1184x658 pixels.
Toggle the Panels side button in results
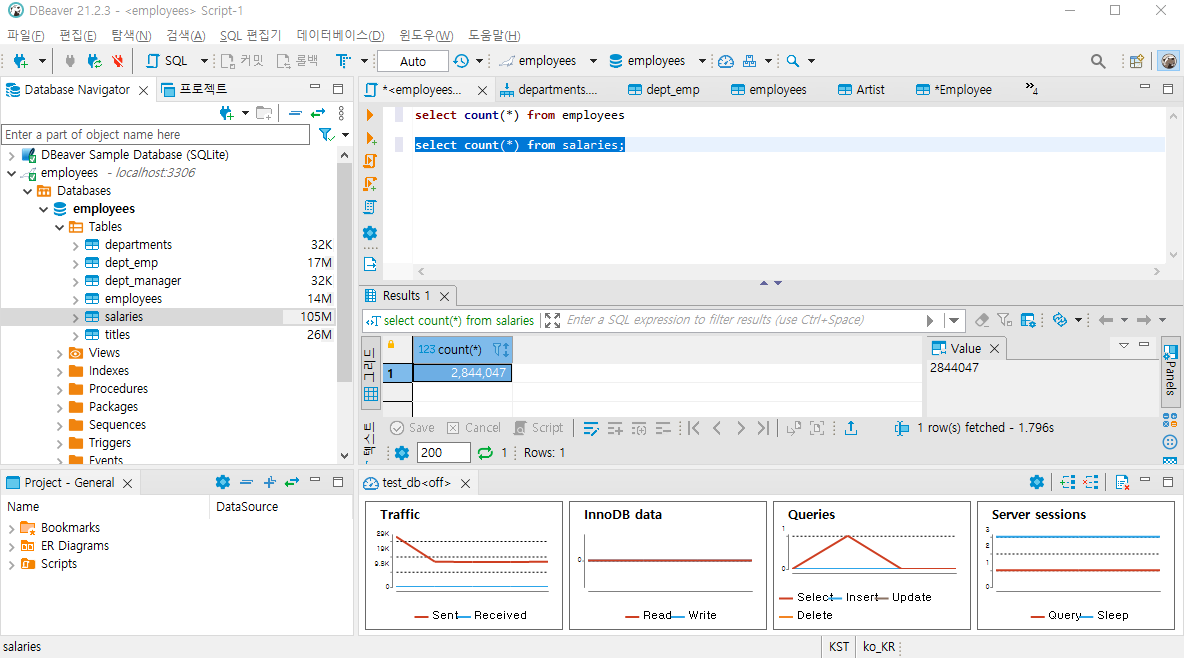[1170, 370]
